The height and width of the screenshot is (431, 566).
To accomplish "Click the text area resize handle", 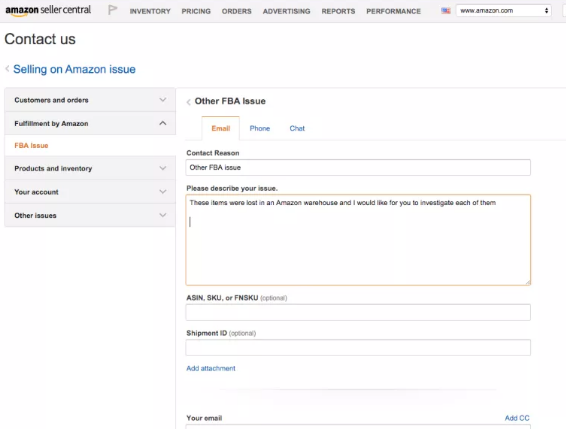I will pyautogui.click(x=528, y=282).
